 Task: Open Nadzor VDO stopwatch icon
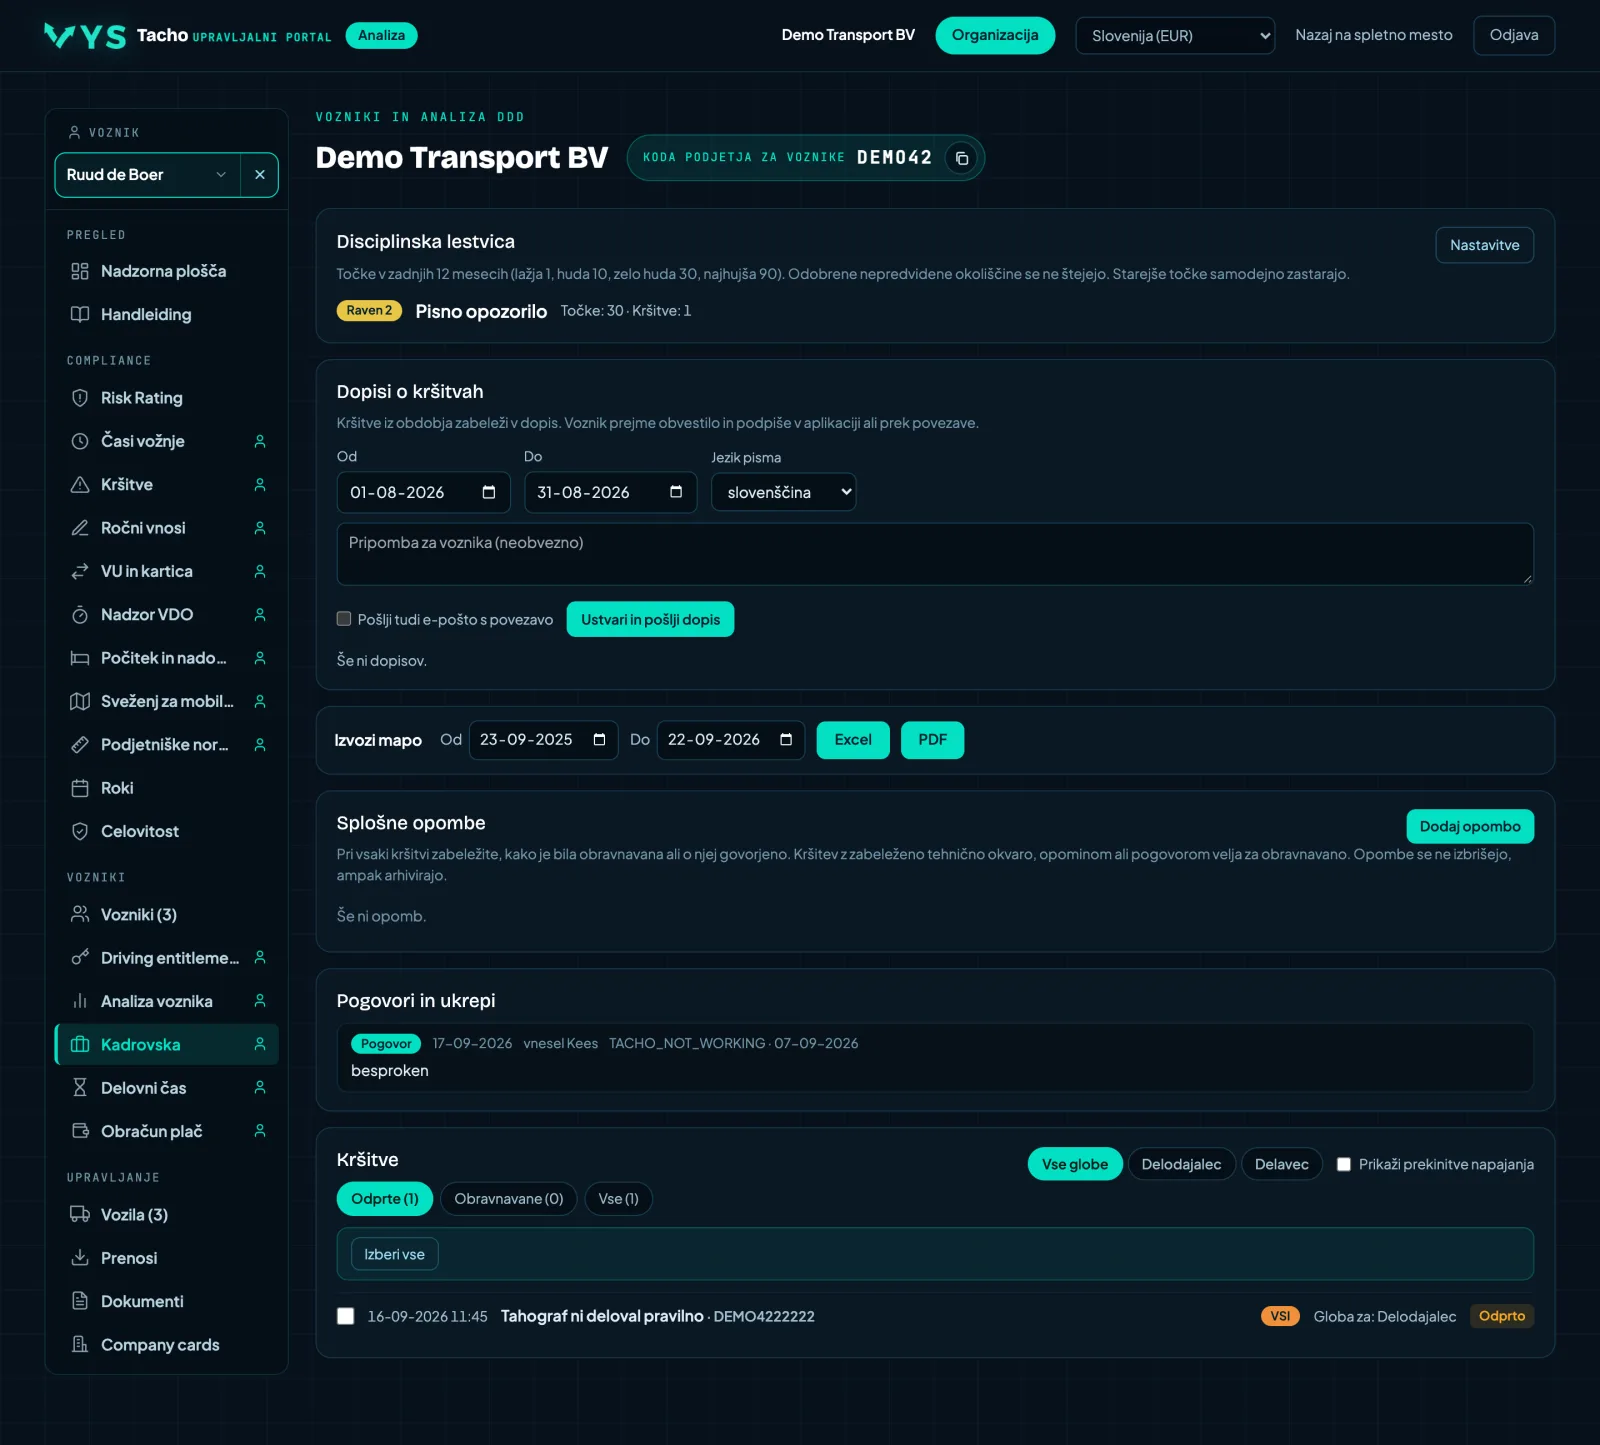coord(80,615)
